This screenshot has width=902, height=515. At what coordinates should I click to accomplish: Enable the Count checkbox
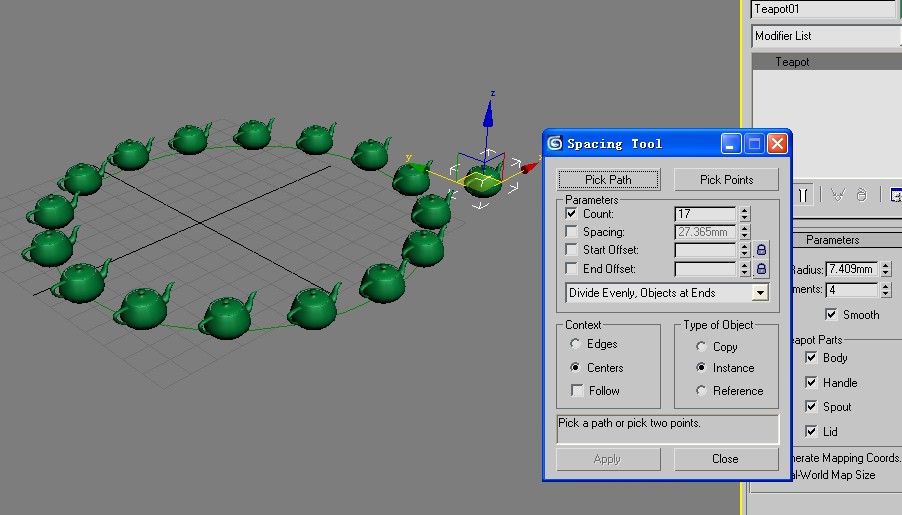coord(571,213)
